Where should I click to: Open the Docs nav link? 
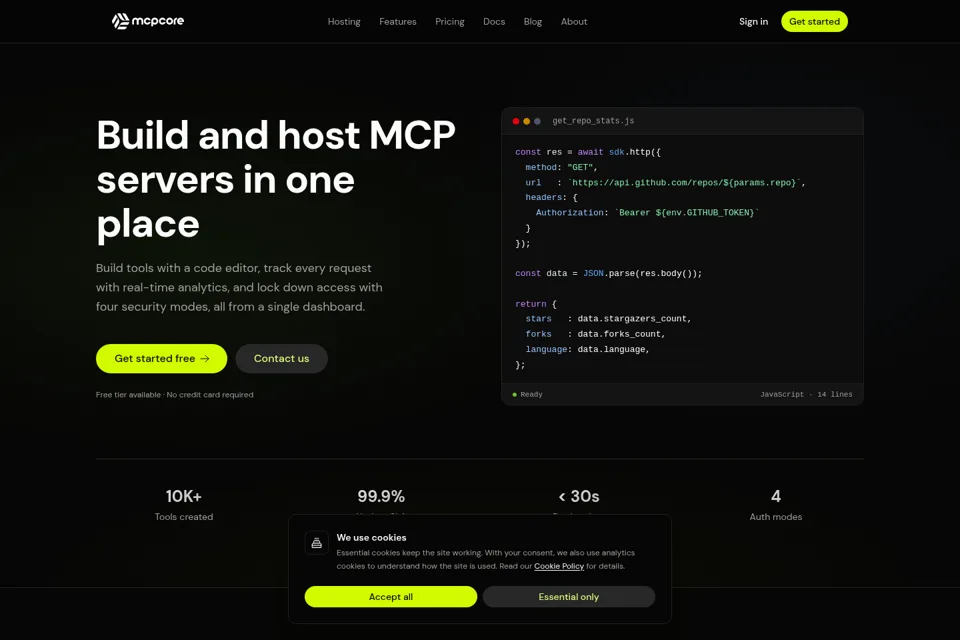coord(494,21)
